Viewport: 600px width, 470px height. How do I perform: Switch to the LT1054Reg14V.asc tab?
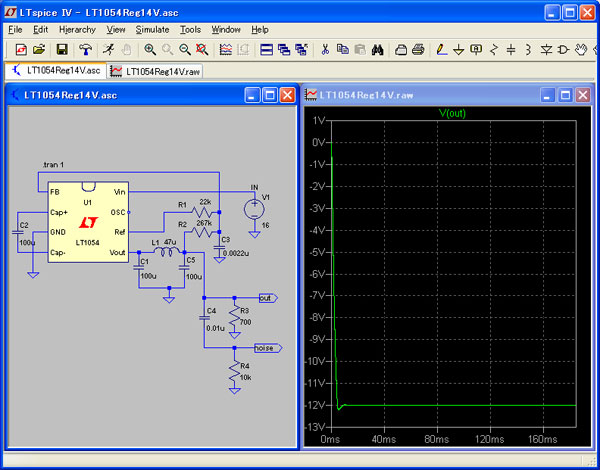pyautogui.click(x=56, y=71)
